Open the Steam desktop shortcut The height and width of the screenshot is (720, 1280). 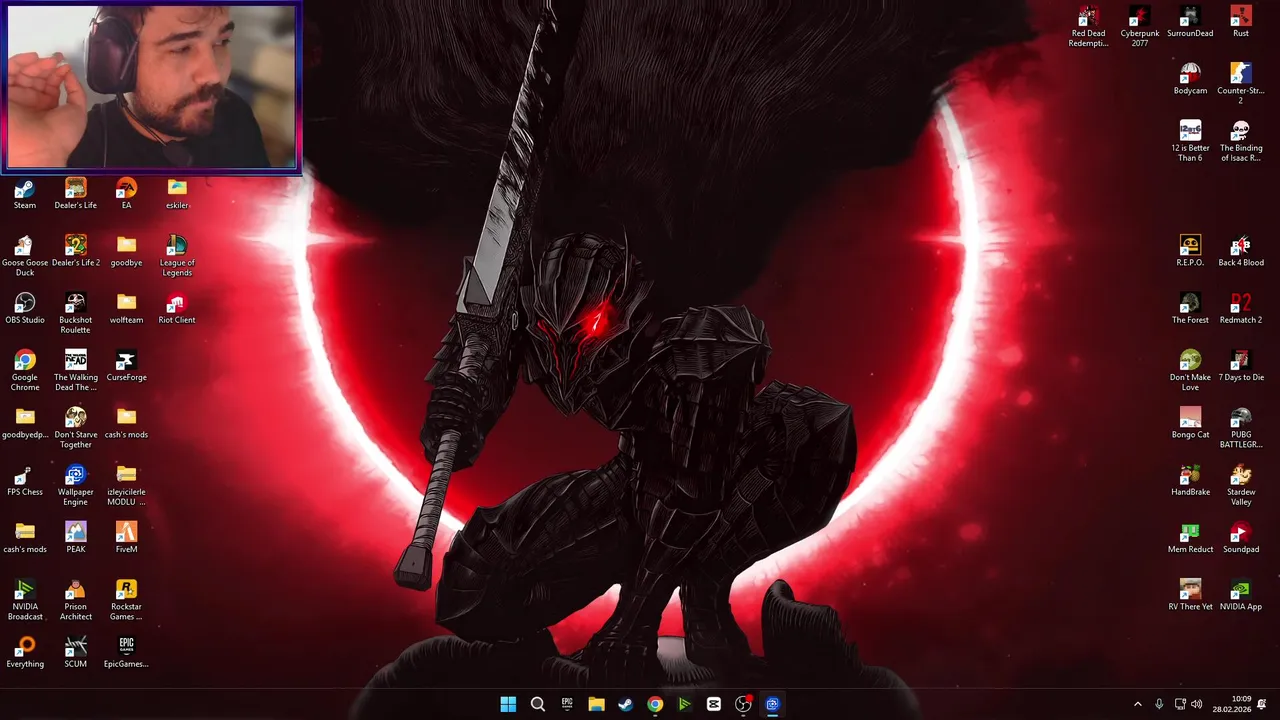tap(25, 194)
